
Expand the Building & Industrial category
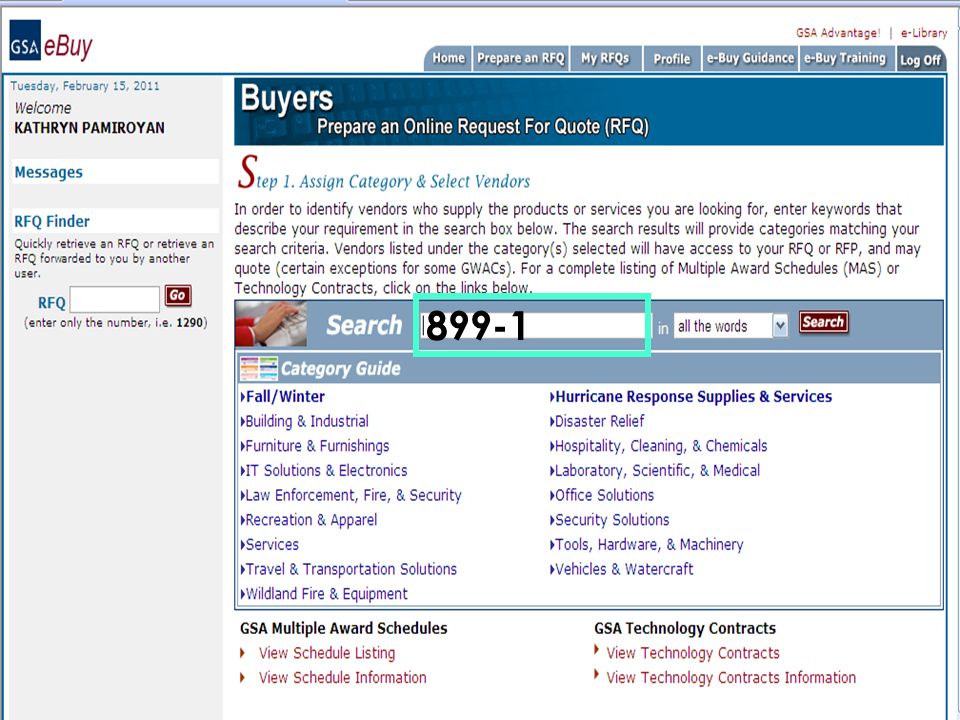pos(305,421)
